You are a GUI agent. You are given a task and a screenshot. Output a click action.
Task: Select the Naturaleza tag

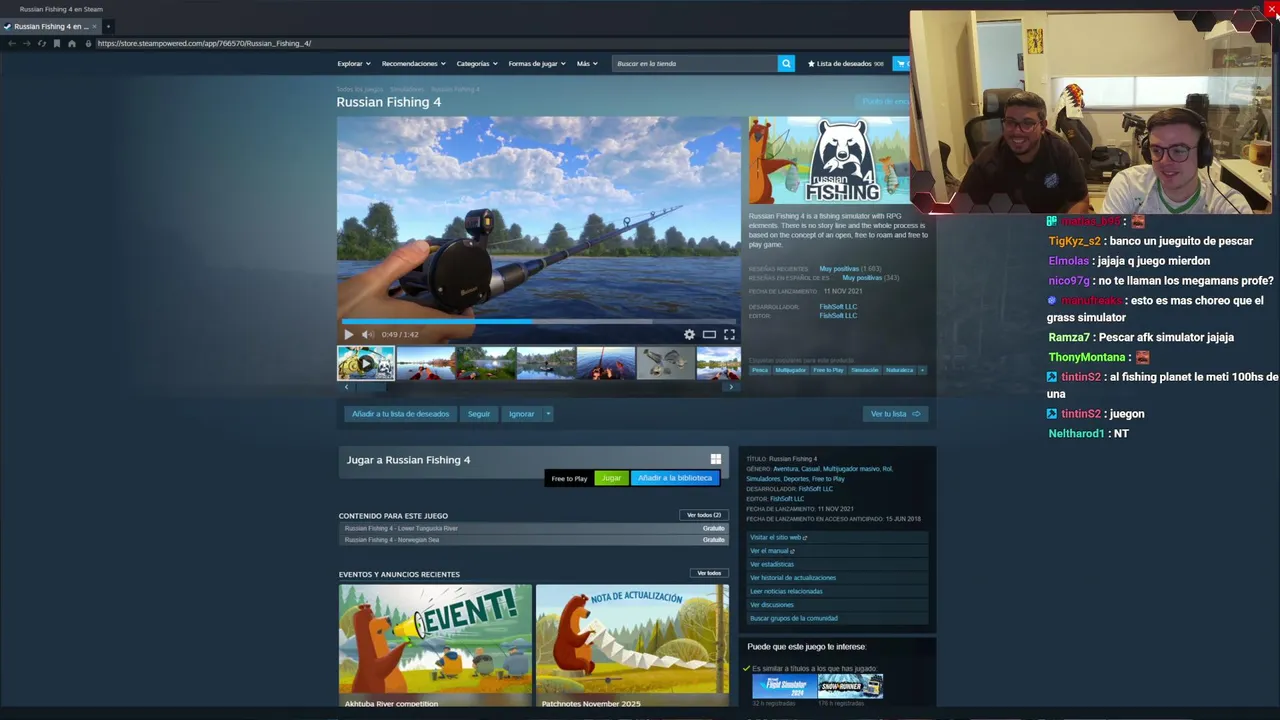point(900,370)
